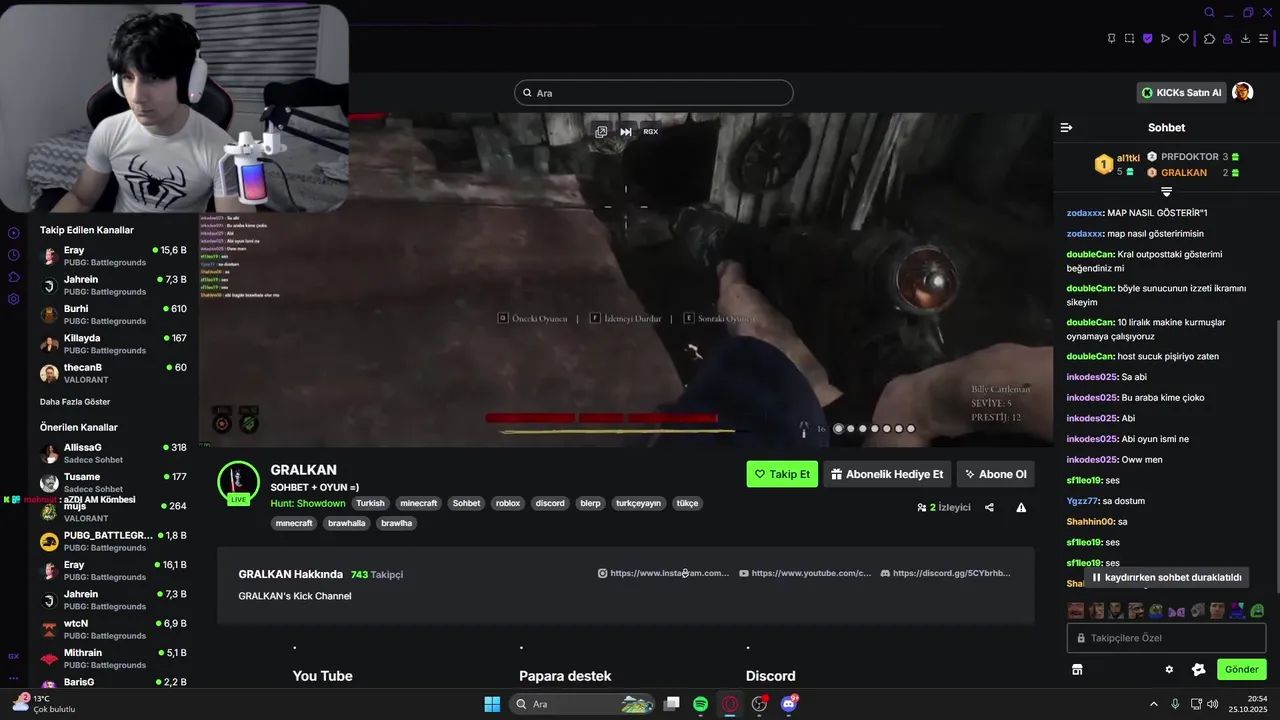
Task: Select PRFDOKTOR in leaderboard
Action: pyautogui.click(x=1193, y=157)
